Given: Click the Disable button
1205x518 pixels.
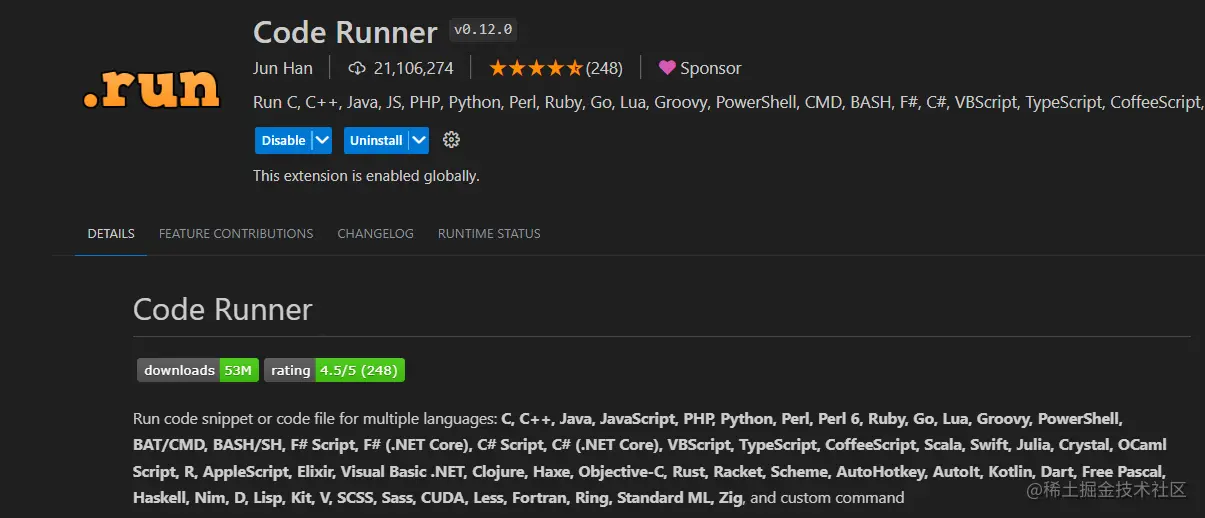Looking at the screenshot, I should point(283,140).
